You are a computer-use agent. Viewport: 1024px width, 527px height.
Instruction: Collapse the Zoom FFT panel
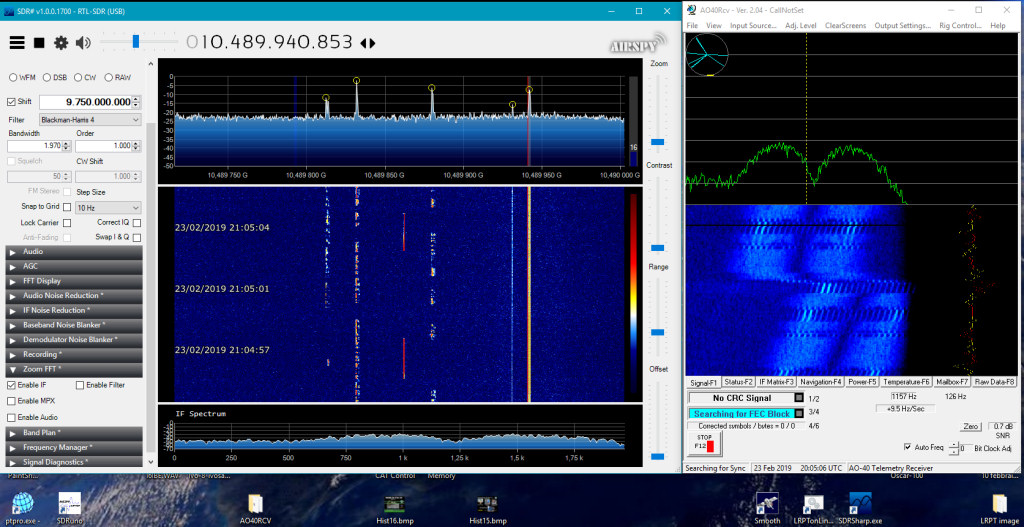click(74, 370)
